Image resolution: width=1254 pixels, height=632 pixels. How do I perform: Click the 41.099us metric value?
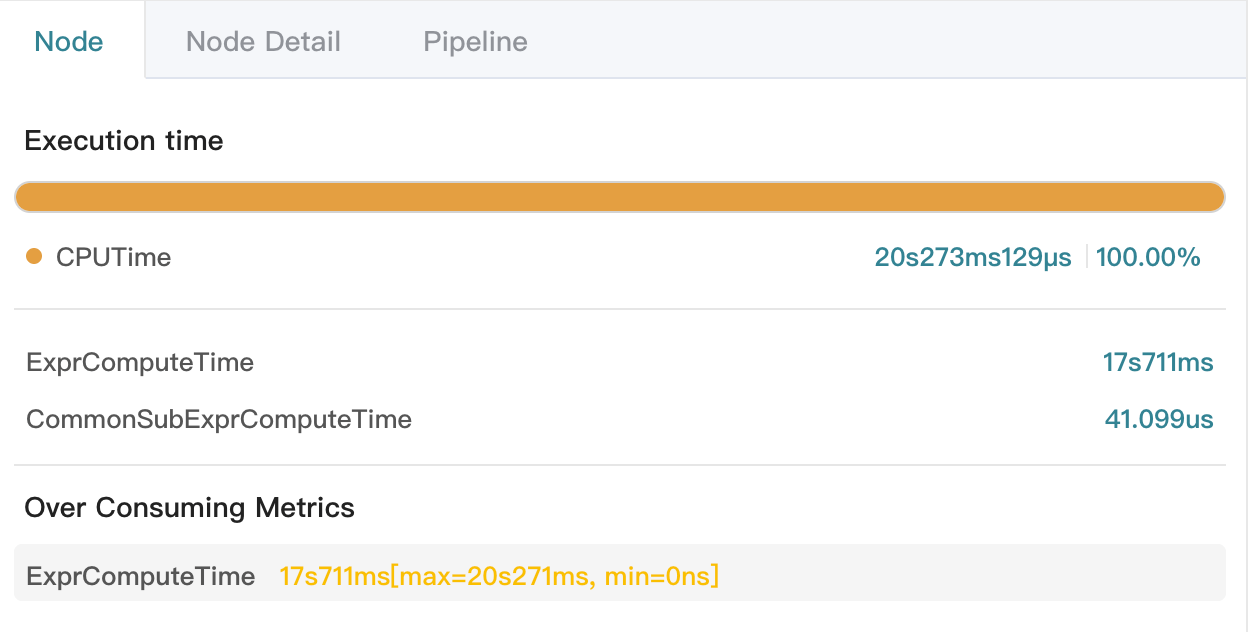[x=1159, y=419]
